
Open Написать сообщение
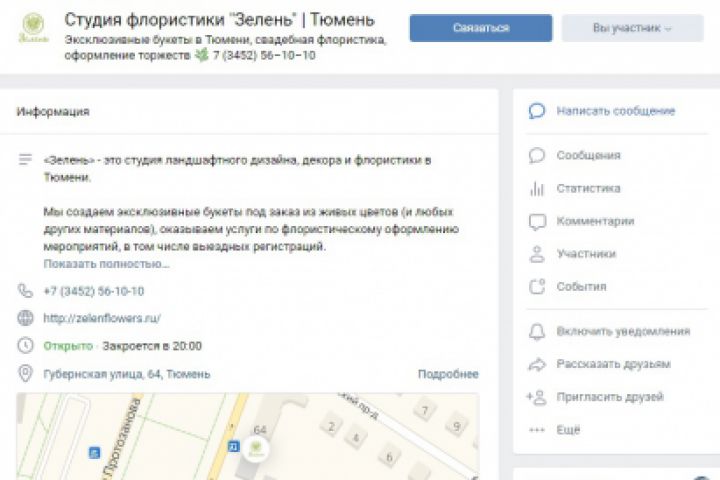(x=616, y=111)
